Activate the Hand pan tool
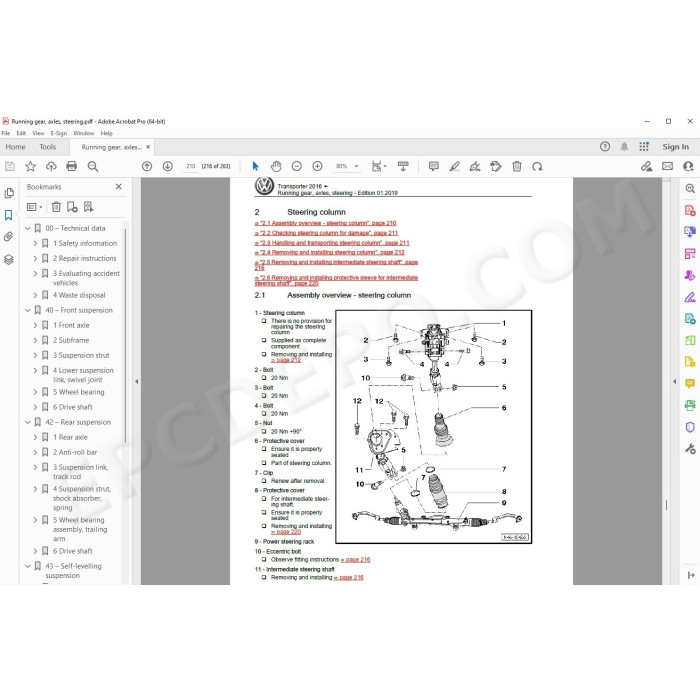The image size is (700, 700). [x=276, y=167]
